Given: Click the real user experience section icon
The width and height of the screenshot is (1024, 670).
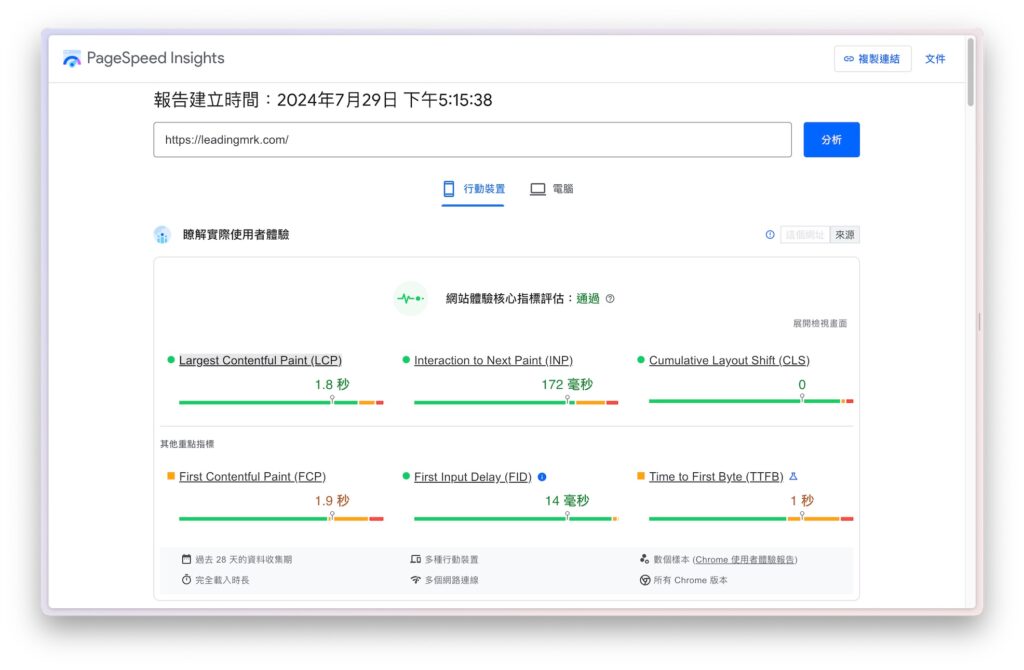Looking at the screenshot, I should 162,234.
